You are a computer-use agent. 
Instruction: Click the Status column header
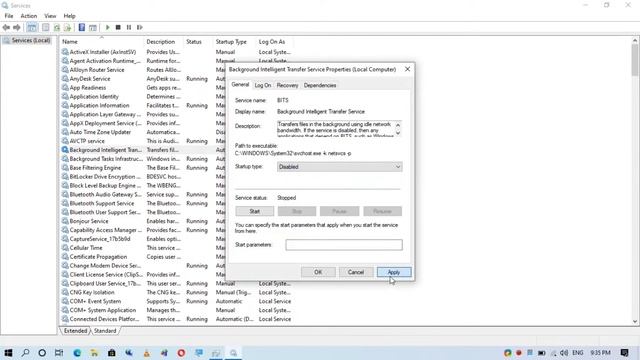click(198, 42)
